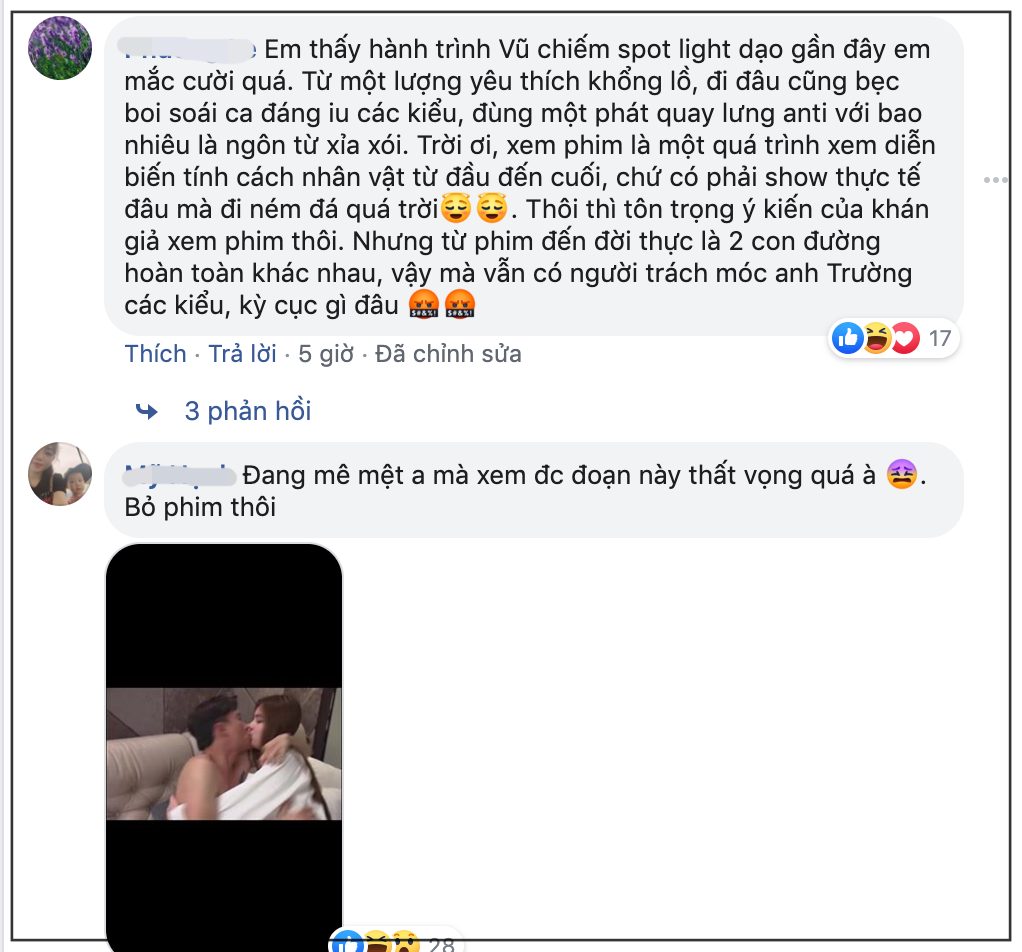This screenshot has width=1022, height=952.
Task: Click the blue like reaction icon on the first comment
Action: (x=848, y=338)
